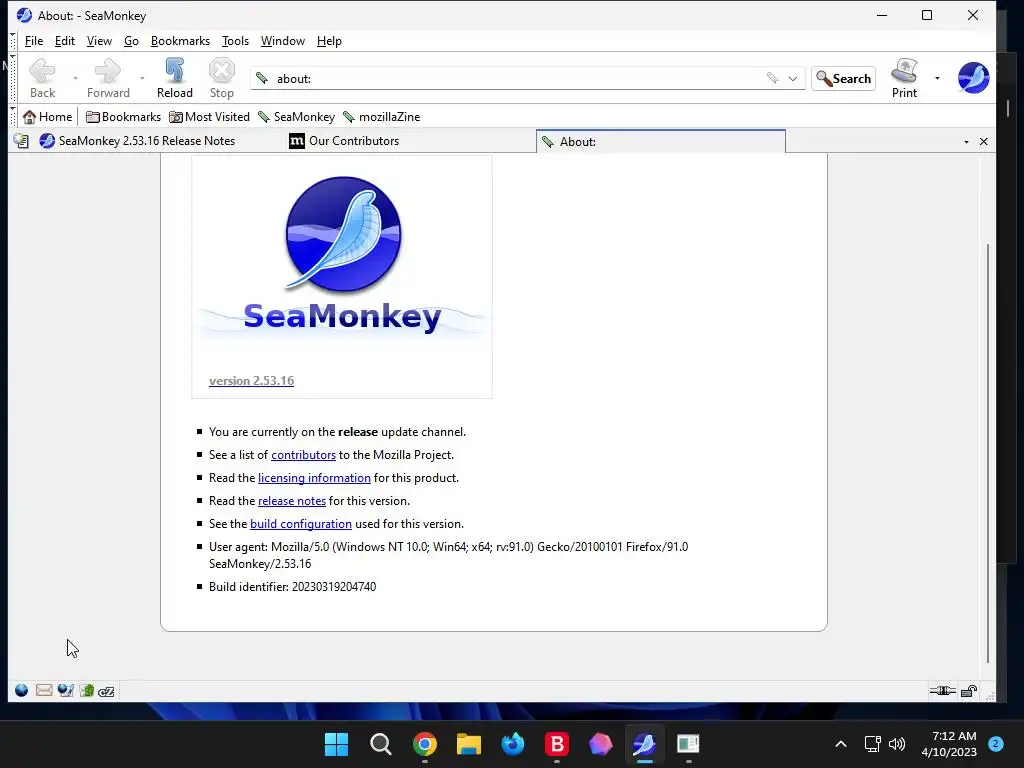
Task: Open network icon in system tray
Action: [x=872, y=744]
